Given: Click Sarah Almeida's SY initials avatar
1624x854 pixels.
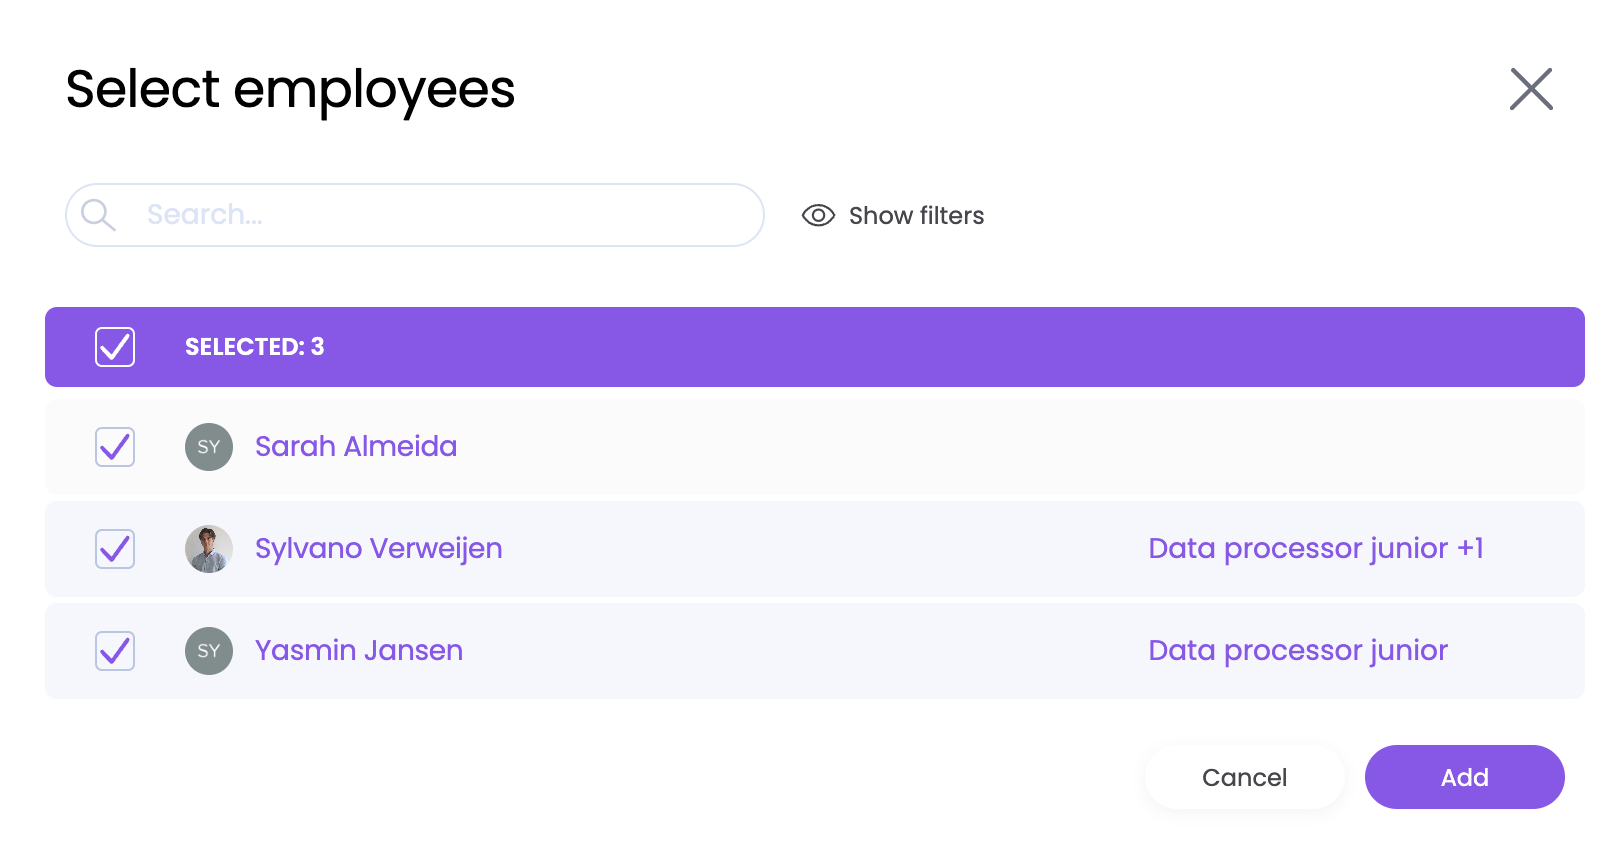Looking at the screenshot, I should [209, 447].
